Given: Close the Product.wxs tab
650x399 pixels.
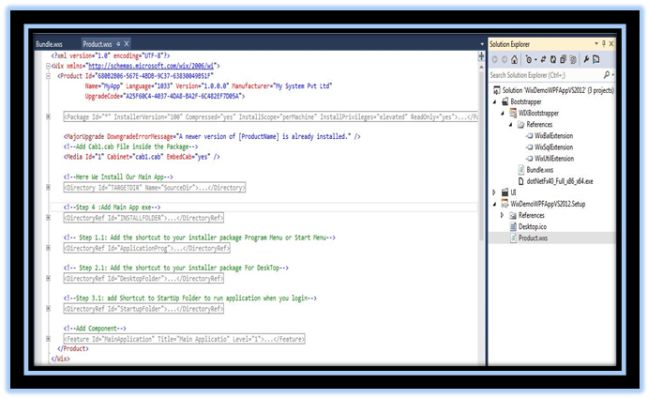Looking at the screenshot, I should click(126, 44).
